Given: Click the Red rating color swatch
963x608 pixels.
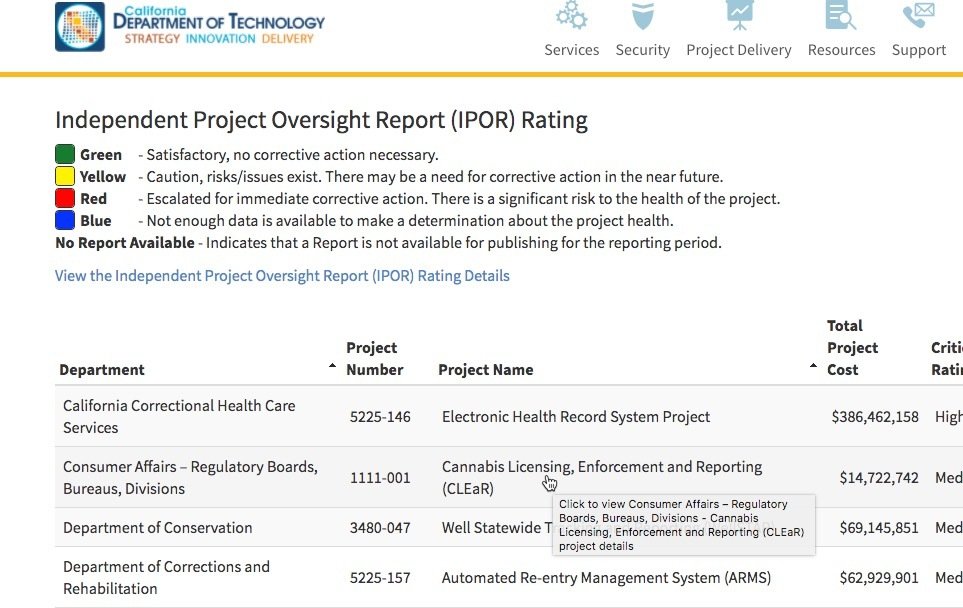Looking at the screenshot, I should (65, 198).
